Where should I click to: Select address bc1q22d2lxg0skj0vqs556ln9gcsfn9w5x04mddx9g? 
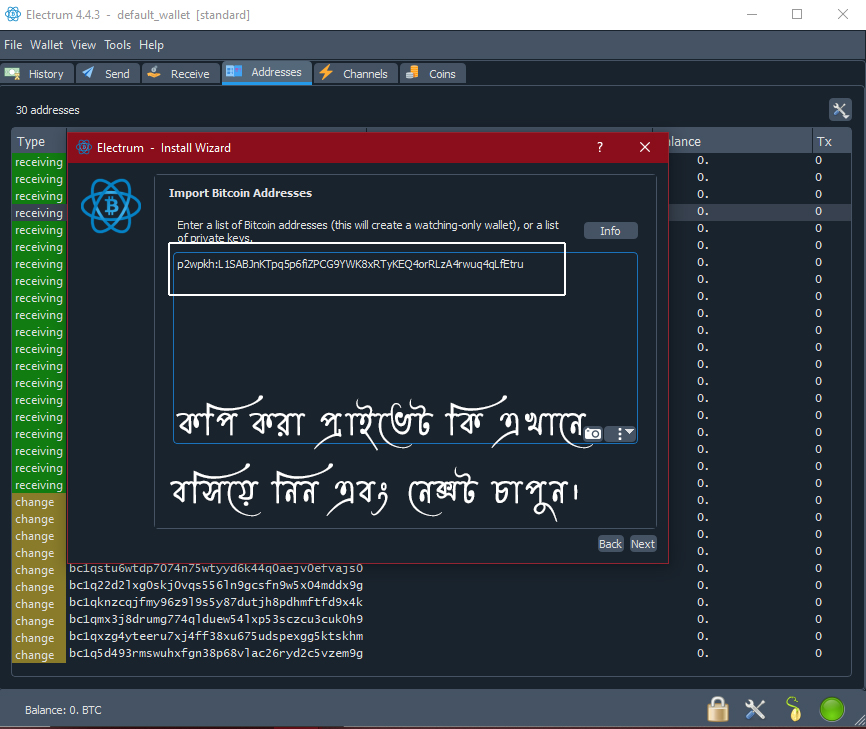pos(216,585)
